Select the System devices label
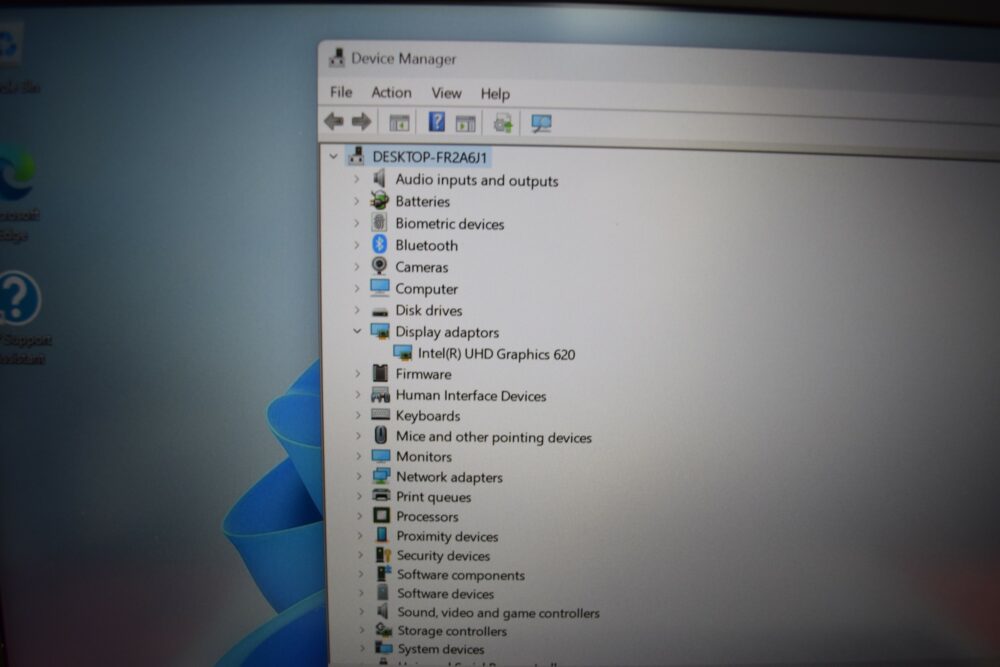Screen dimensions: 1000x667 coord(441,649)
